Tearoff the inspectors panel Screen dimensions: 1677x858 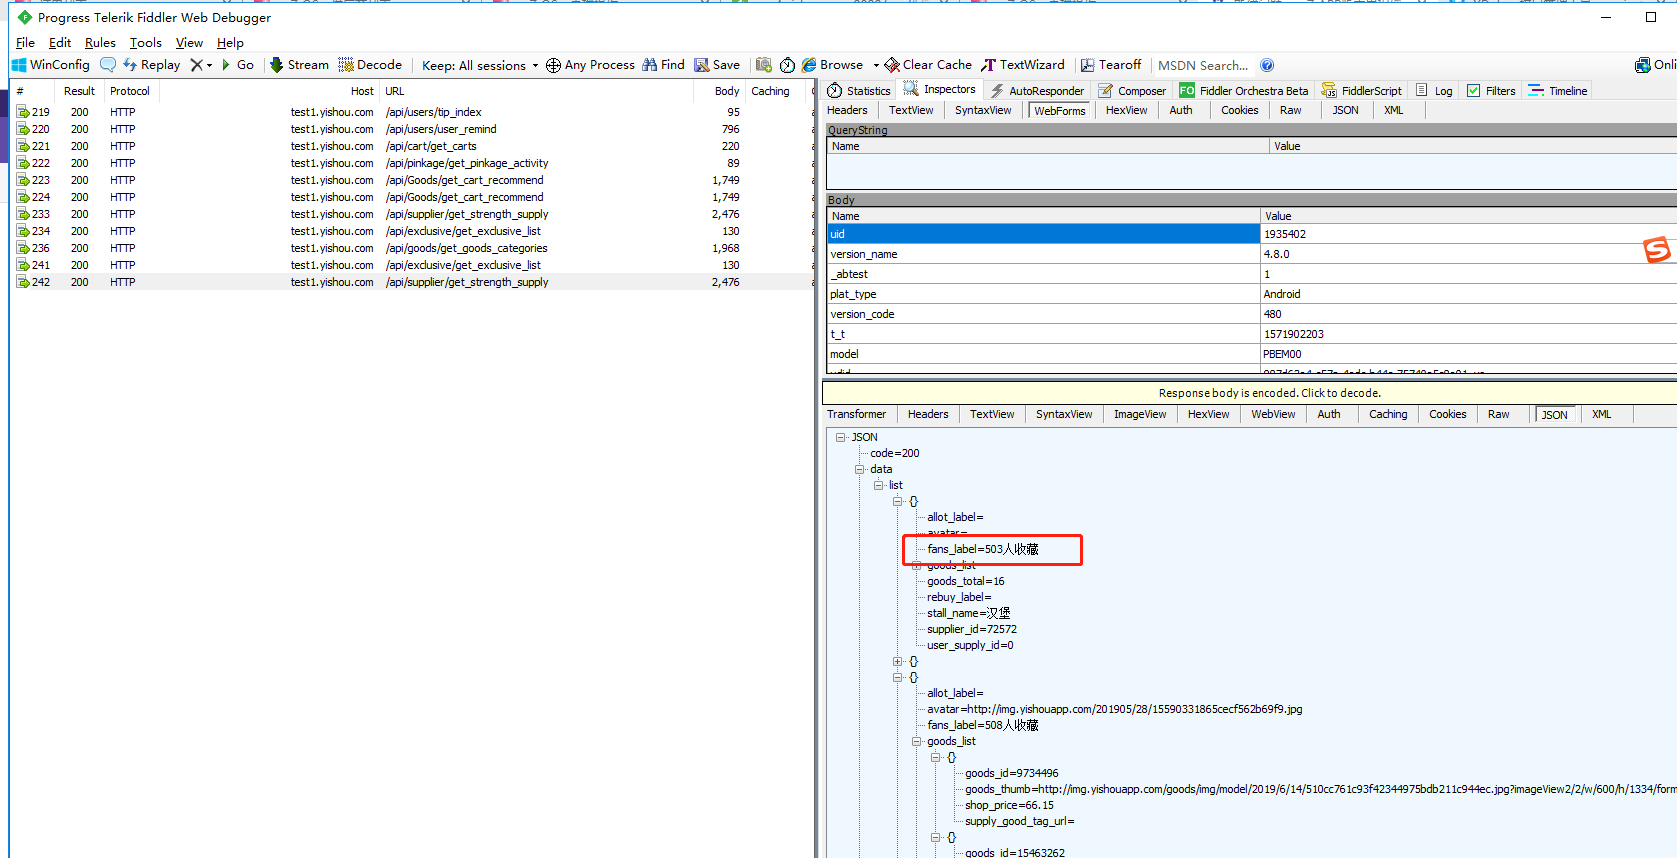click(1111, 65)
